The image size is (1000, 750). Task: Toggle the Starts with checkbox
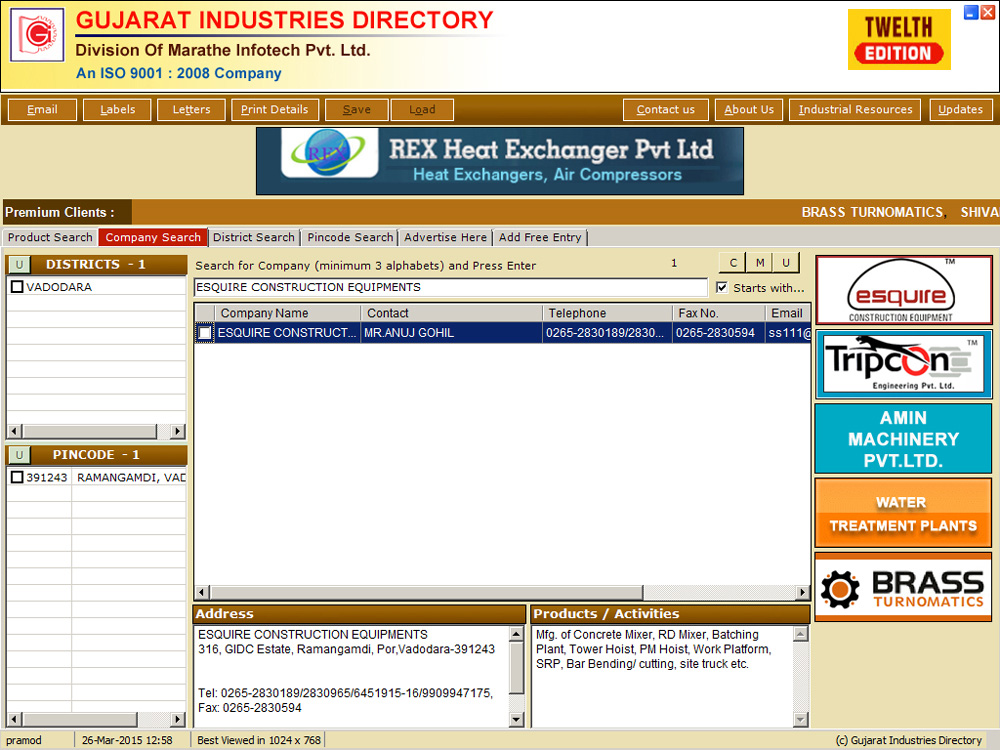pos(722,288)
